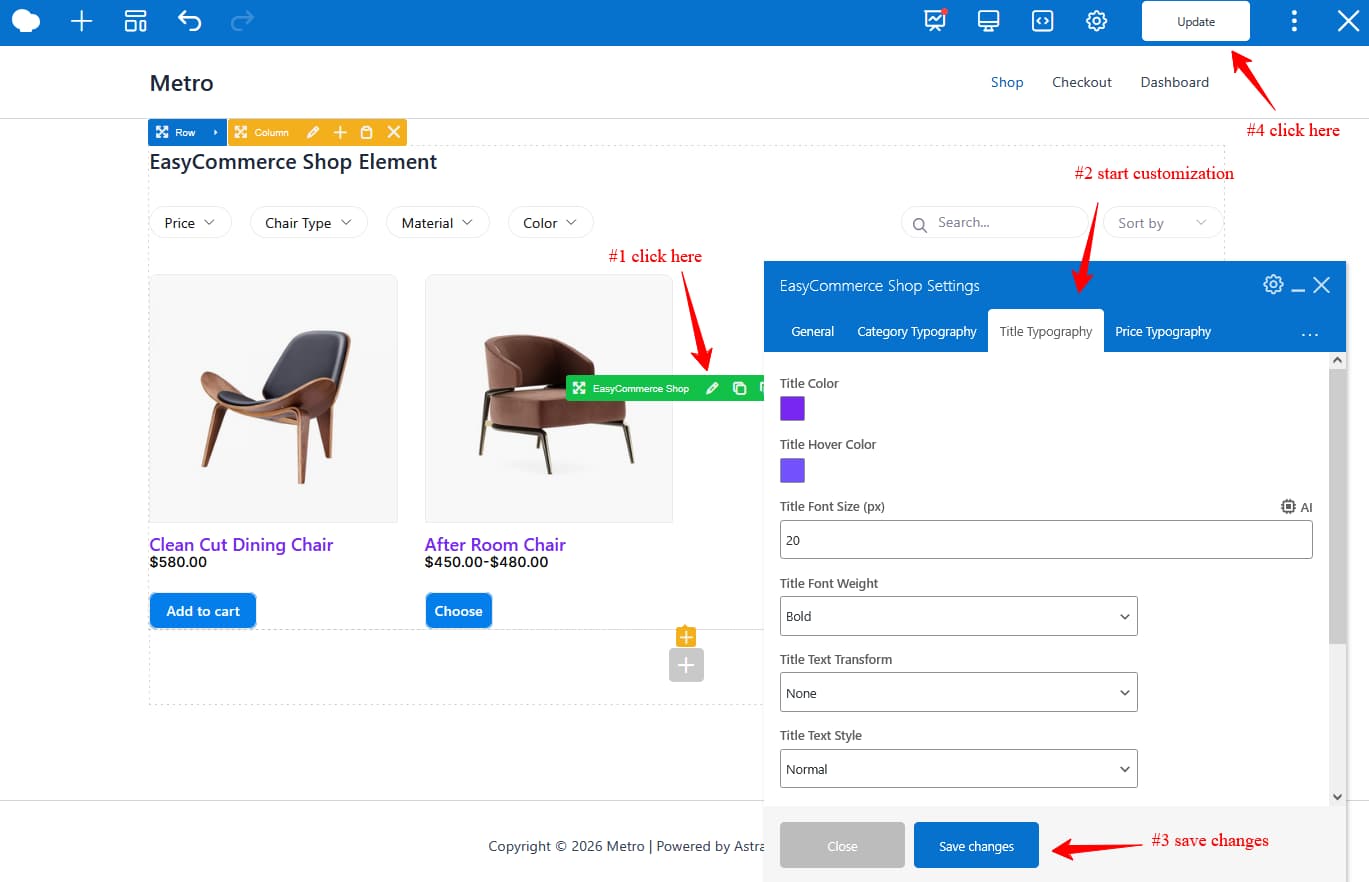
Task: Open settings gear in the EasyCommerce Shop Settings header
Action: (x=1273, y=284)
